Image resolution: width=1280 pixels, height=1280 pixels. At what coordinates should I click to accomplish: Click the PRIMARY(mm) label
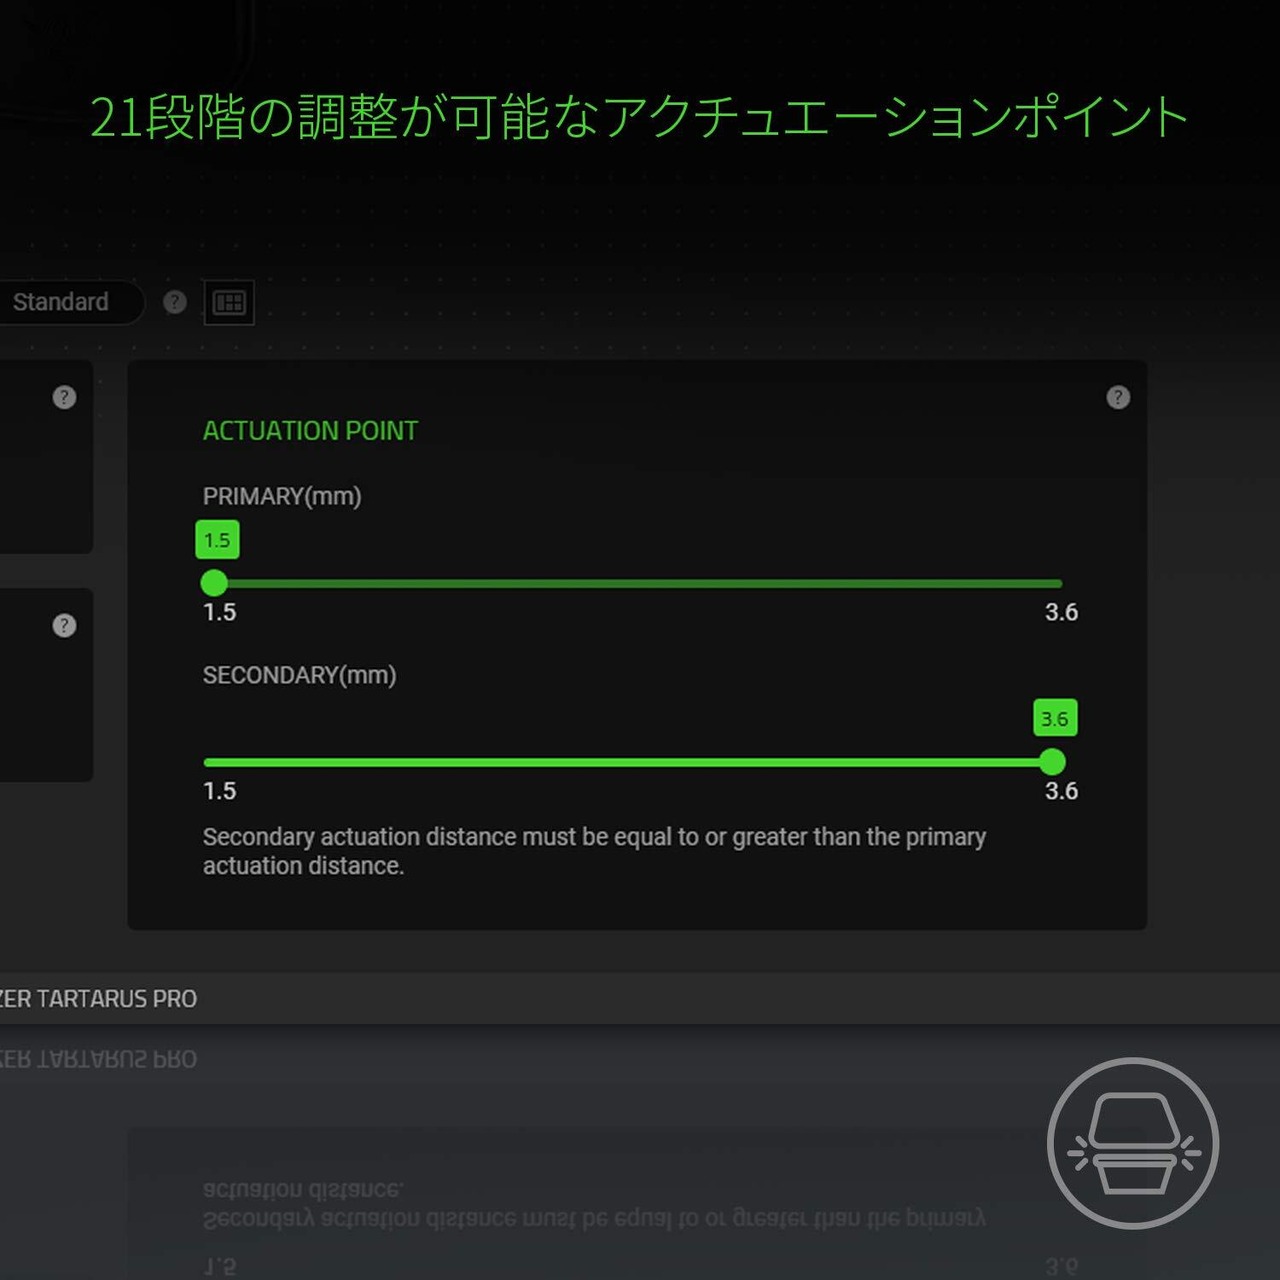[x=282, y=496]
